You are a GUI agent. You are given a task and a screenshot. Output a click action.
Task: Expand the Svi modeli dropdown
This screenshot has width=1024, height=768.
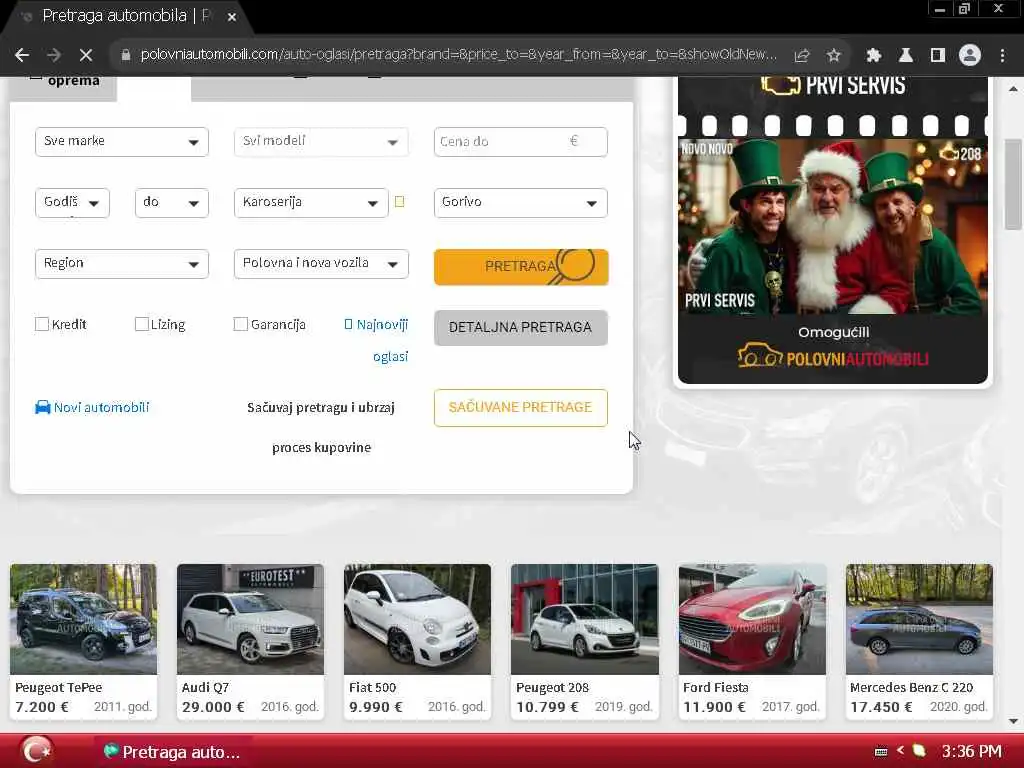321,142
